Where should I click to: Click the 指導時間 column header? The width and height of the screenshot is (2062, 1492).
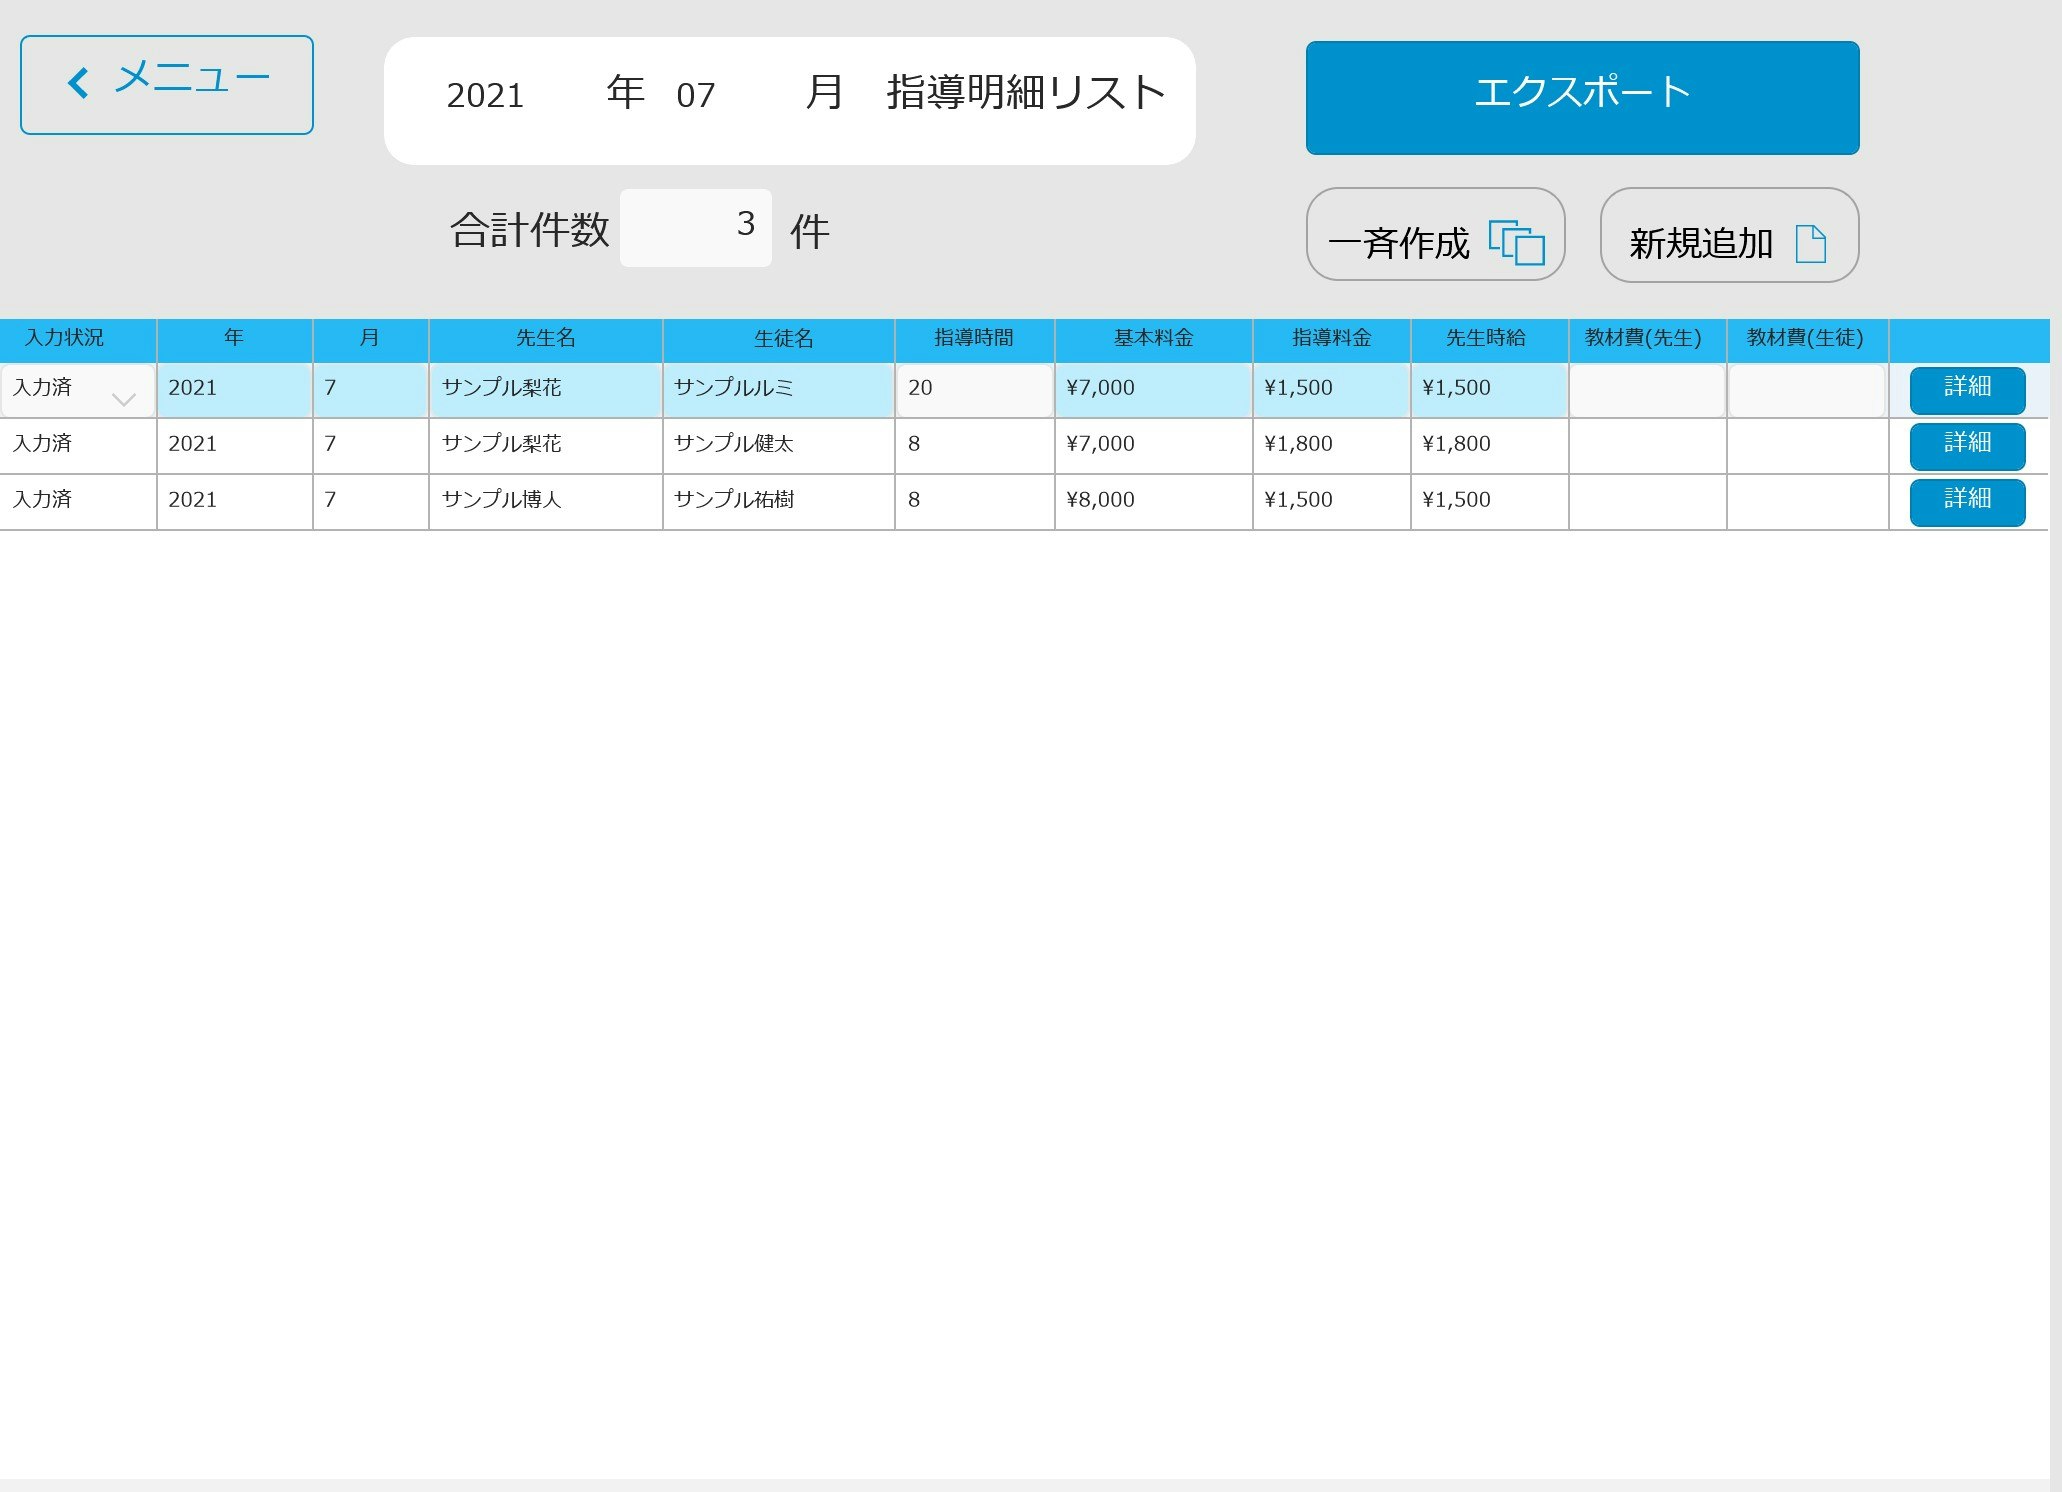(973, 339)
